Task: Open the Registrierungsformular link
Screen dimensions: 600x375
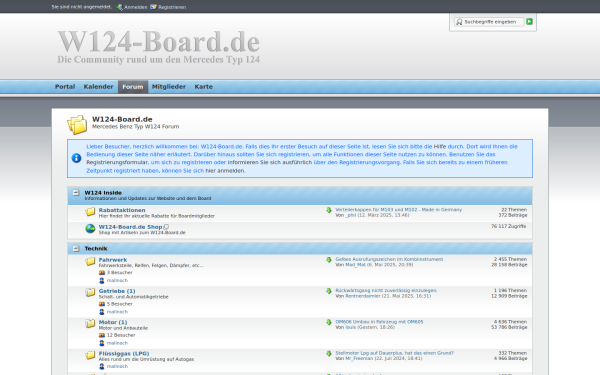Action: [117, 163]
